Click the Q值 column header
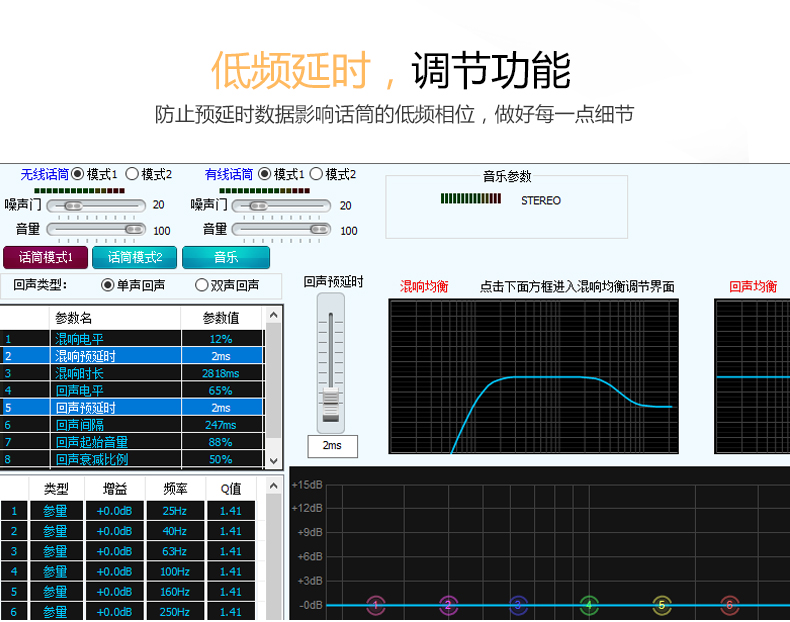 [x=231, y=489]
